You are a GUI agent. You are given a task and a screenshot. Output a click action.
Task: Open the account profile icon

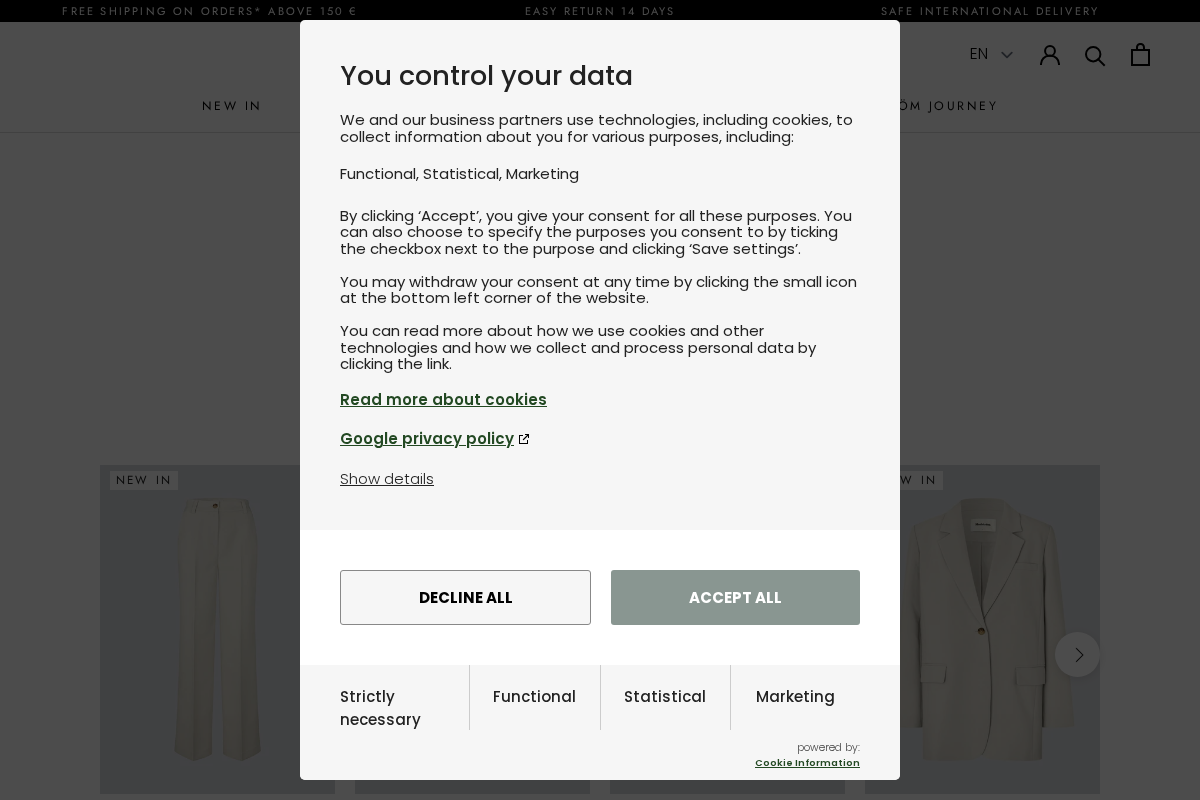(x=1050, y=55)
